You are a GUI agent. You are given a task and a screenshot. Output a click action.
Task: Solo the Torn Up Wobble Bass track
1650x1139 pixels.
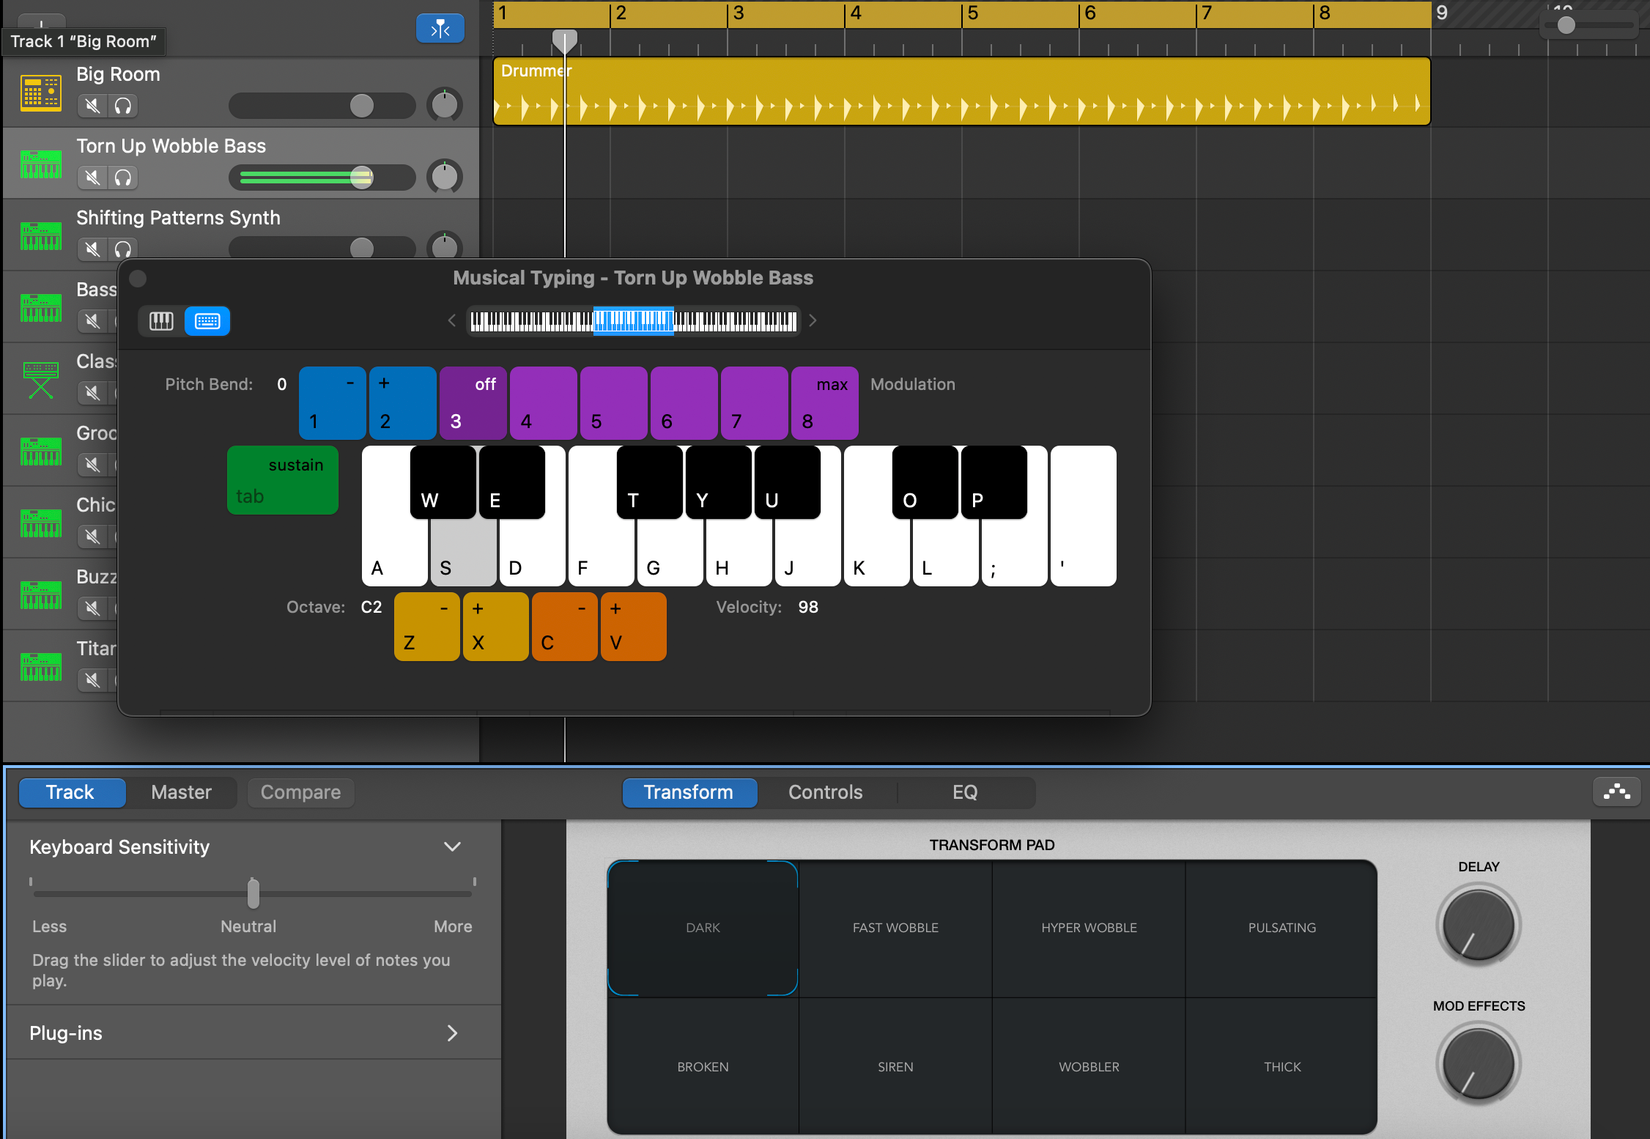point(122,177)
